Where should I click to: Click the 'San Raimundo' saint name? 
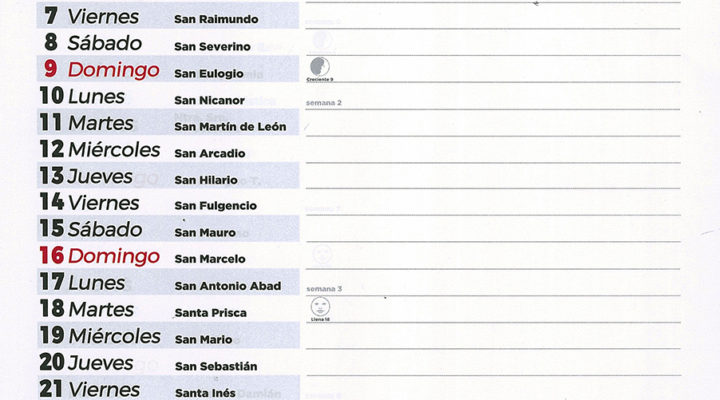click(216, 19)
